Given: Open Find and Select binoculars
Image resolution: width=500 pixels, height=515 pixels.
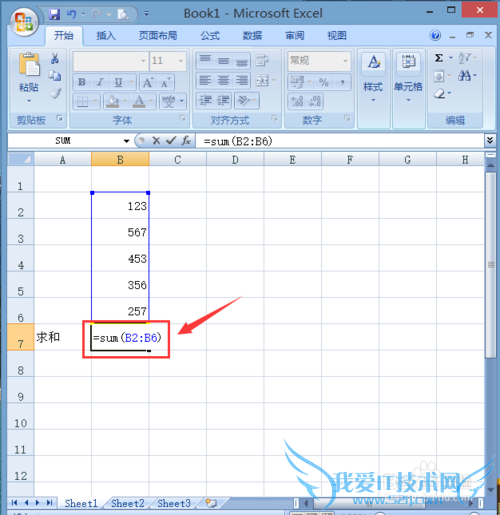Looking at the screenshot, I should pyautogui.click(x=468, y=76).
